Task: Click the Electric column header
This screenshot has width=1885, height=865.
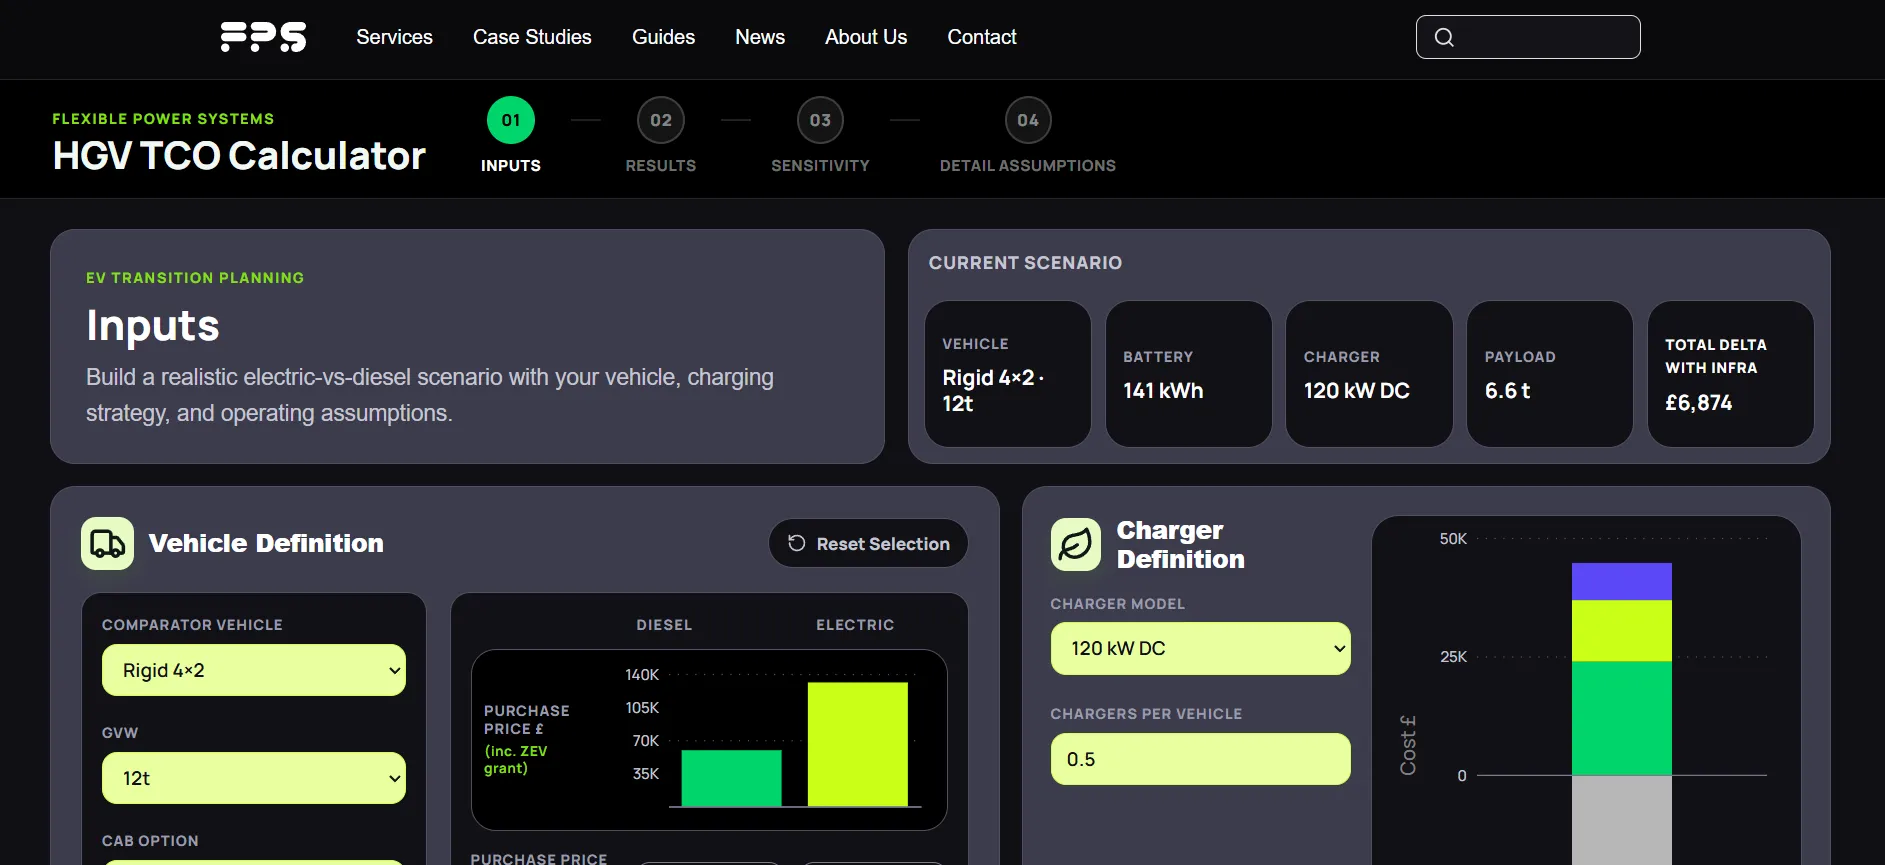Action: pos(855,625)
